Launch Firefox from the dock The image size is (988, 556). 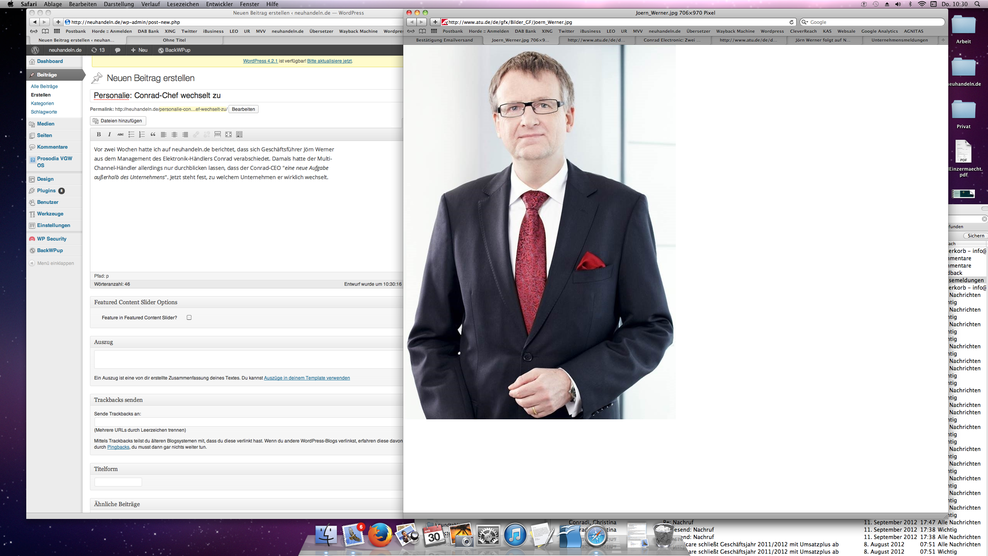click(379, 535)
